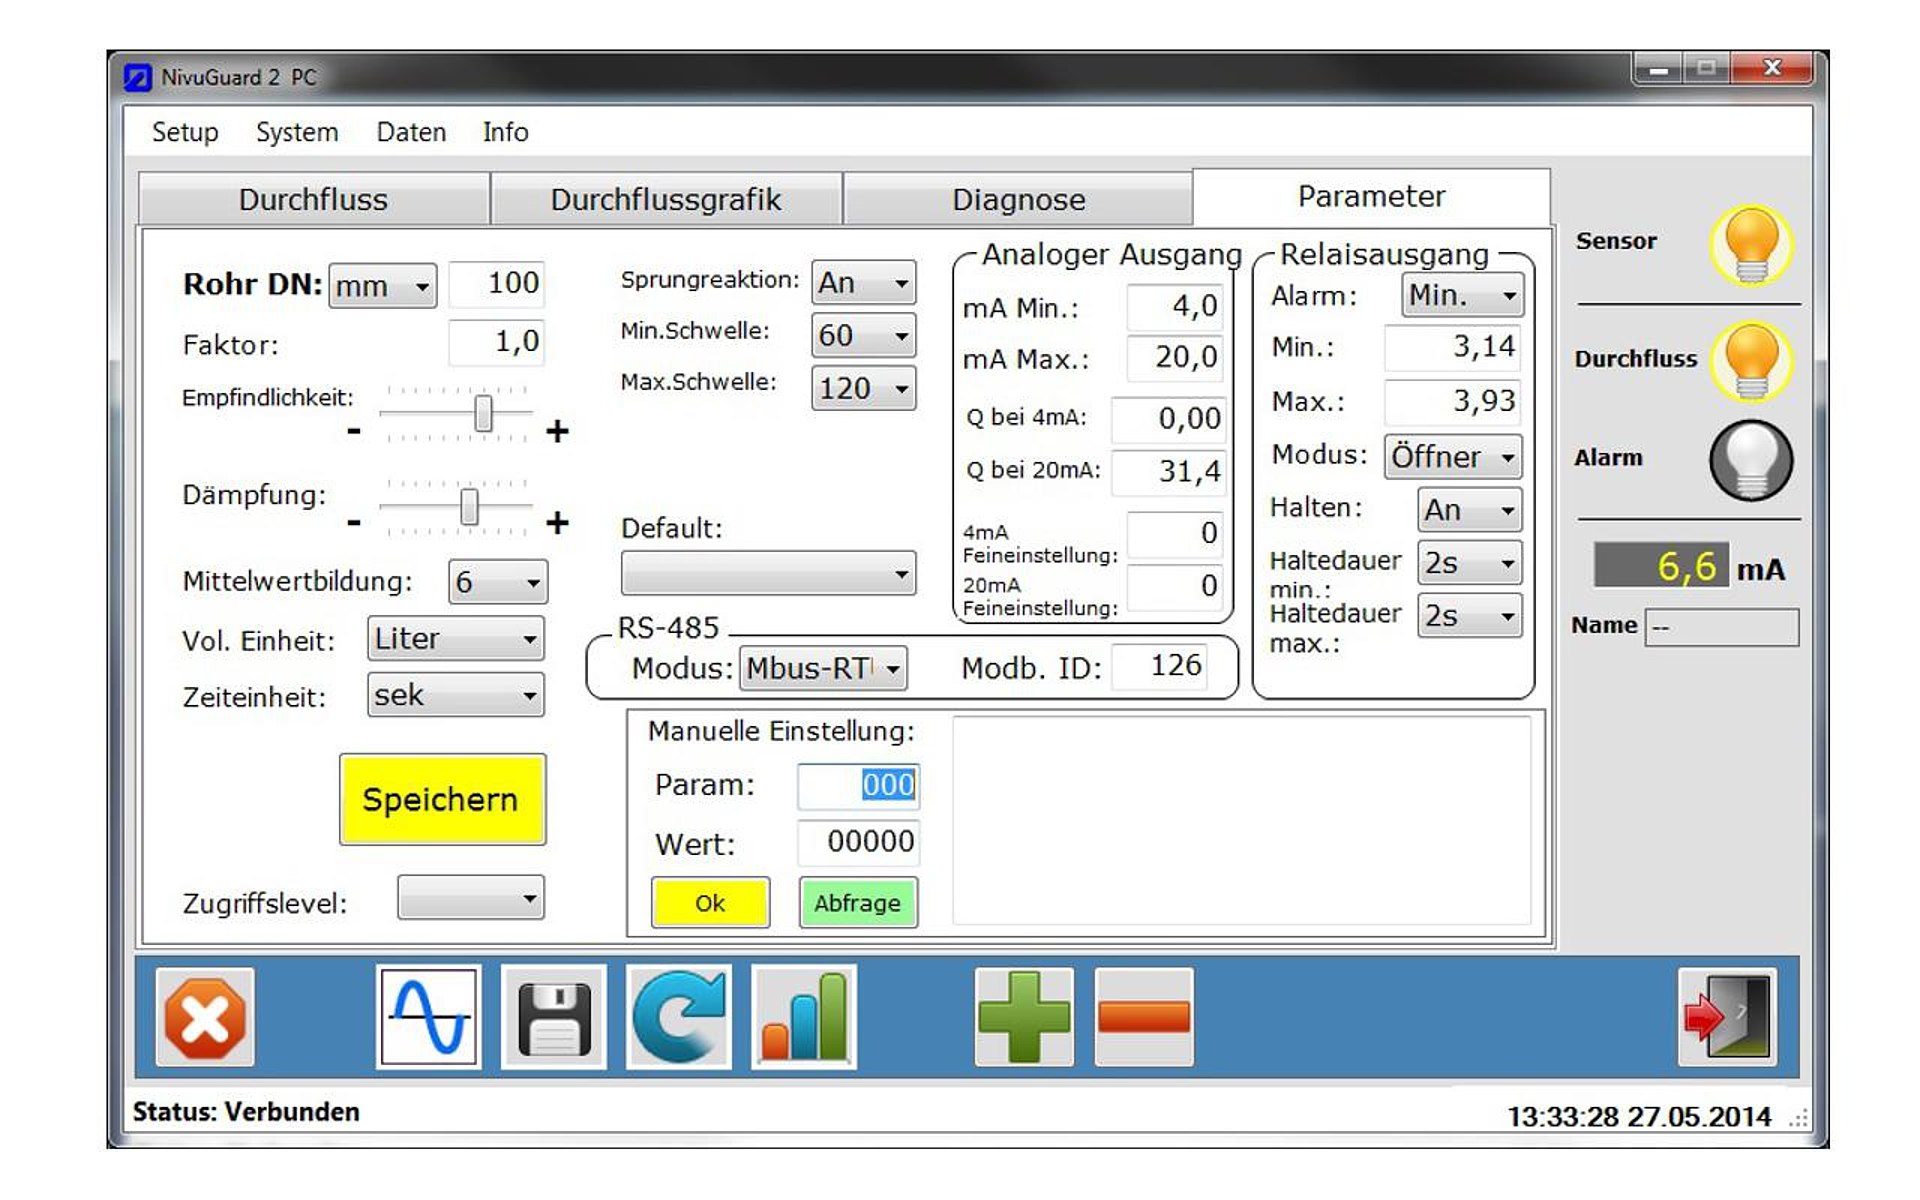Click the Status: Verbunden text
The image size is (1920, 1200).
coord(246,1112)
